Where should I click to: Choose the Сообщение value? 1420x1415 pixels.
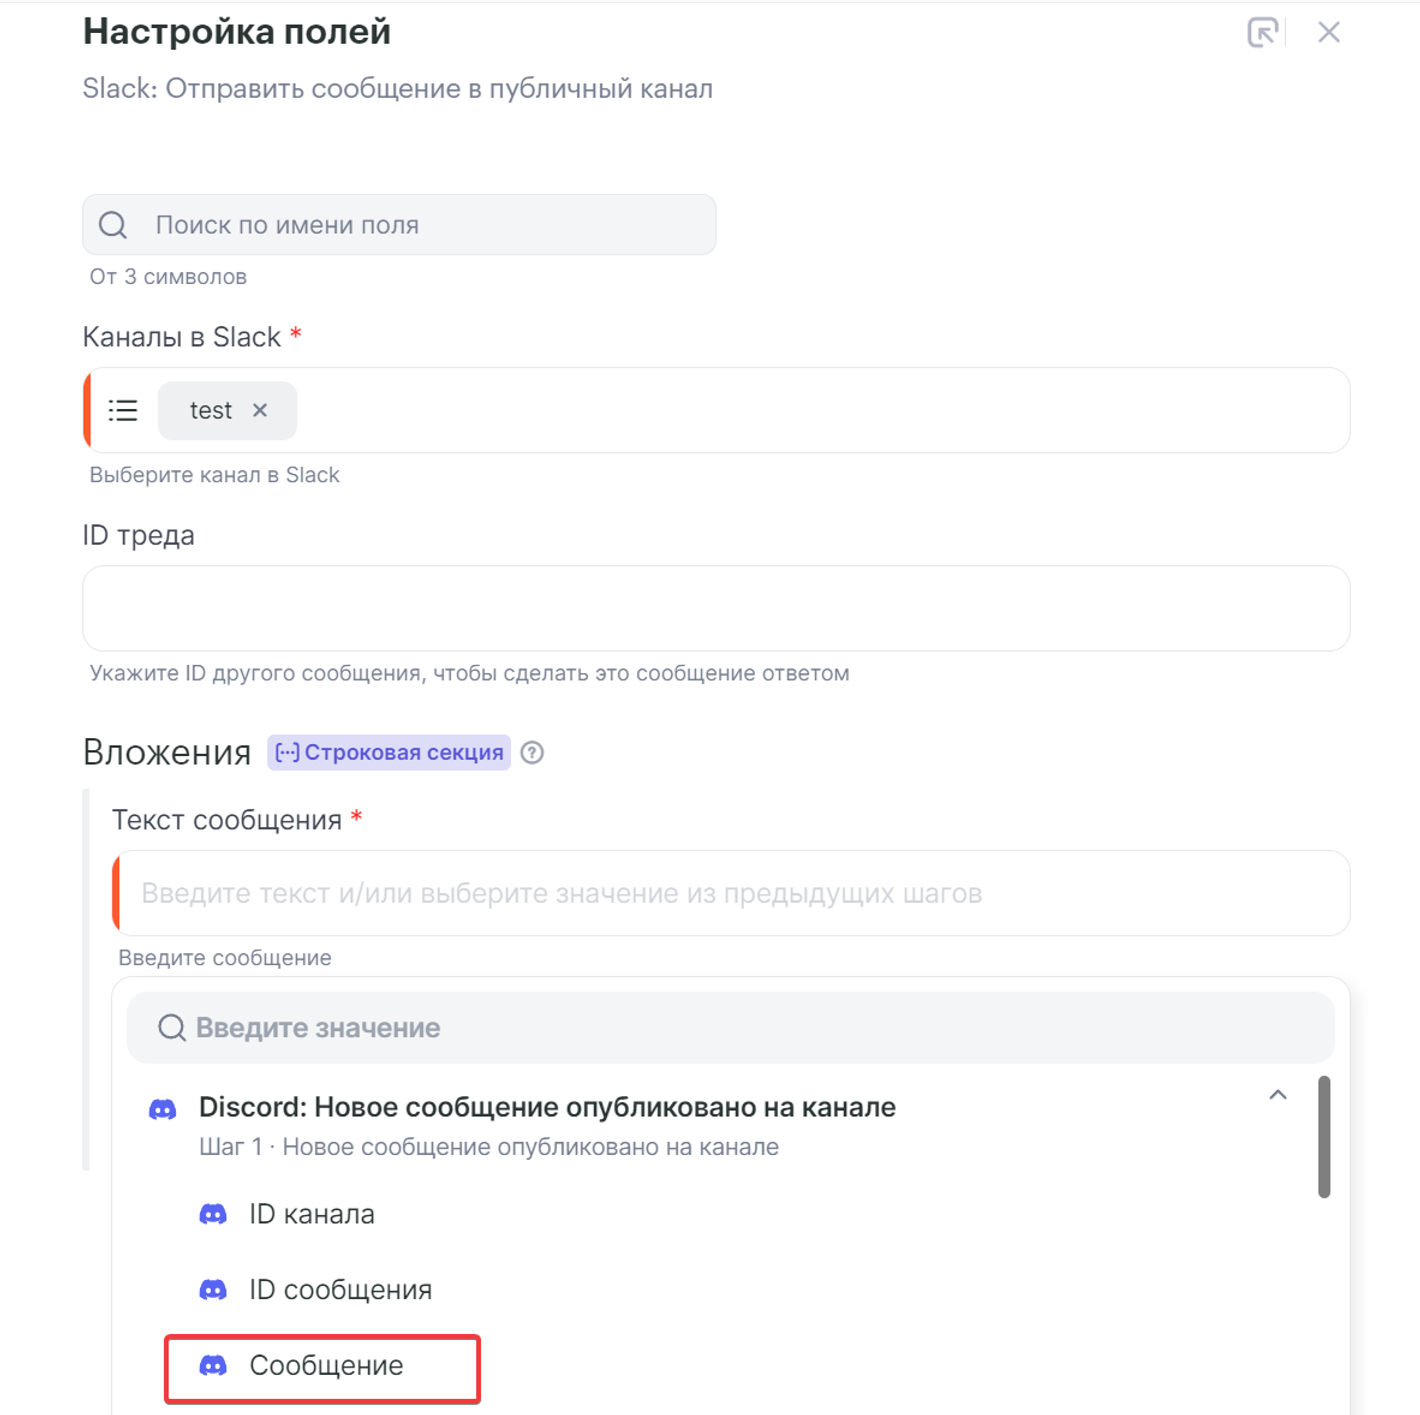(x=326, y=1366)
